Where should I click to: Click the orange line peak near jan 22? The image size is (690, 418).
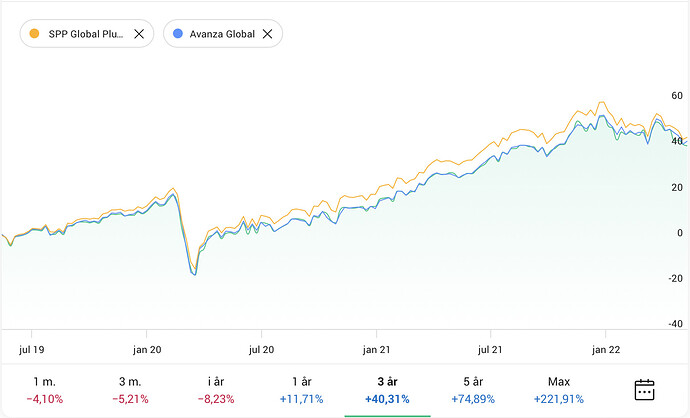click(602, 102)
